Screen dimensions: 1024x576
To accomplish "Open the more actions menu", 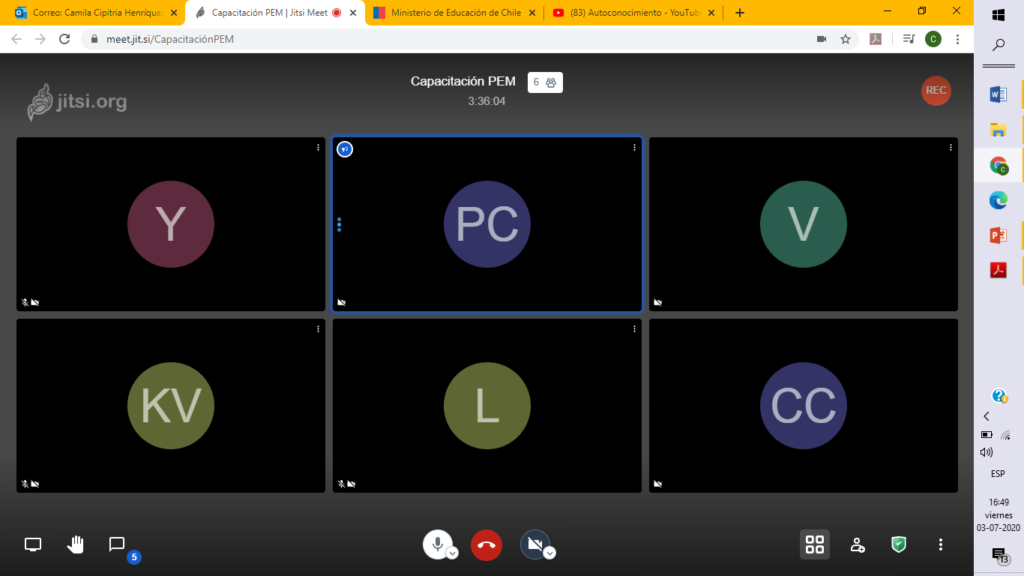I will coord(940,544).
